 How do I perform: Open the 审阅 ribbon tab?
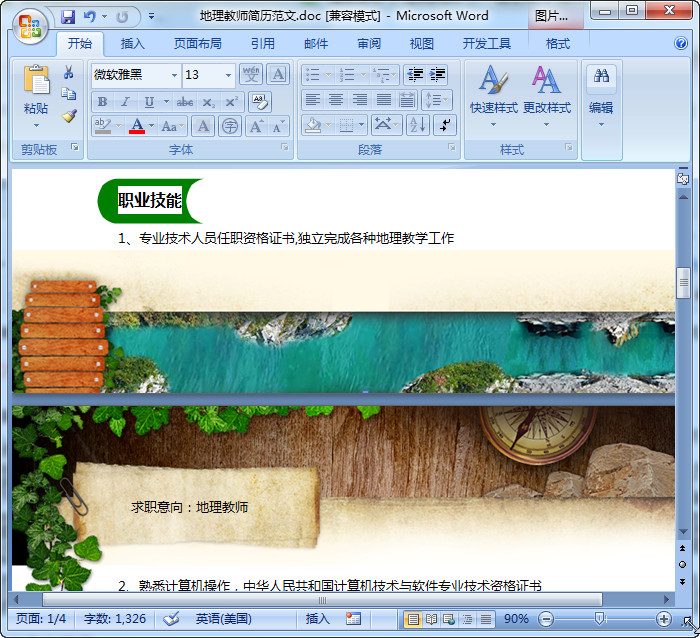(369, 44)
